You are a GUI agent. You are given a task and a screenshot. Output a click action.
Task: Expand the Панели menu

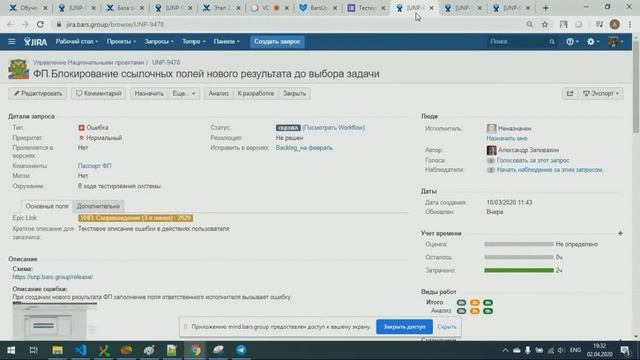coord(227,42)
